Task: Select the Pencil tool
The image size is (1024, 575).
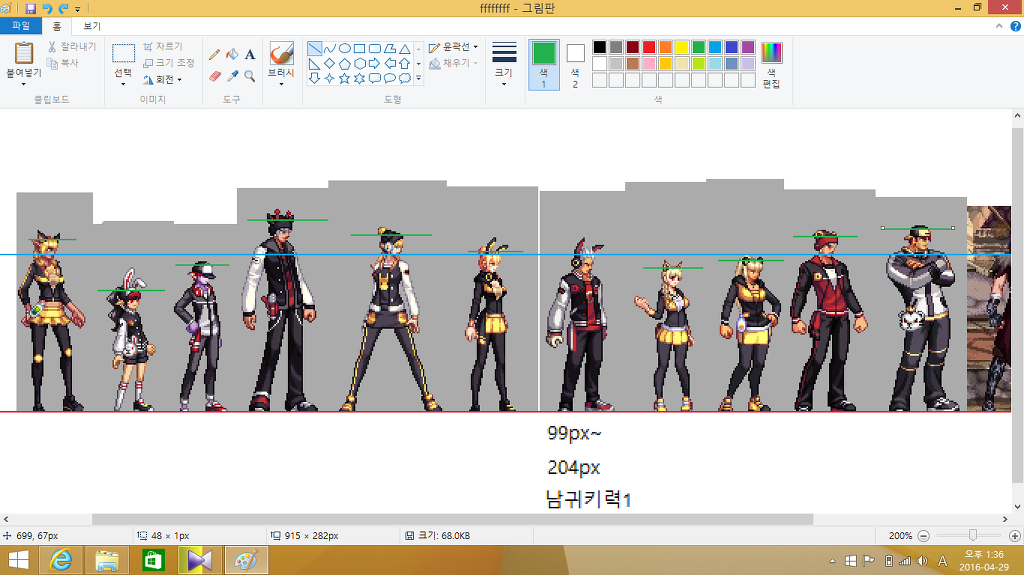Action: click(x=213, y=55)
